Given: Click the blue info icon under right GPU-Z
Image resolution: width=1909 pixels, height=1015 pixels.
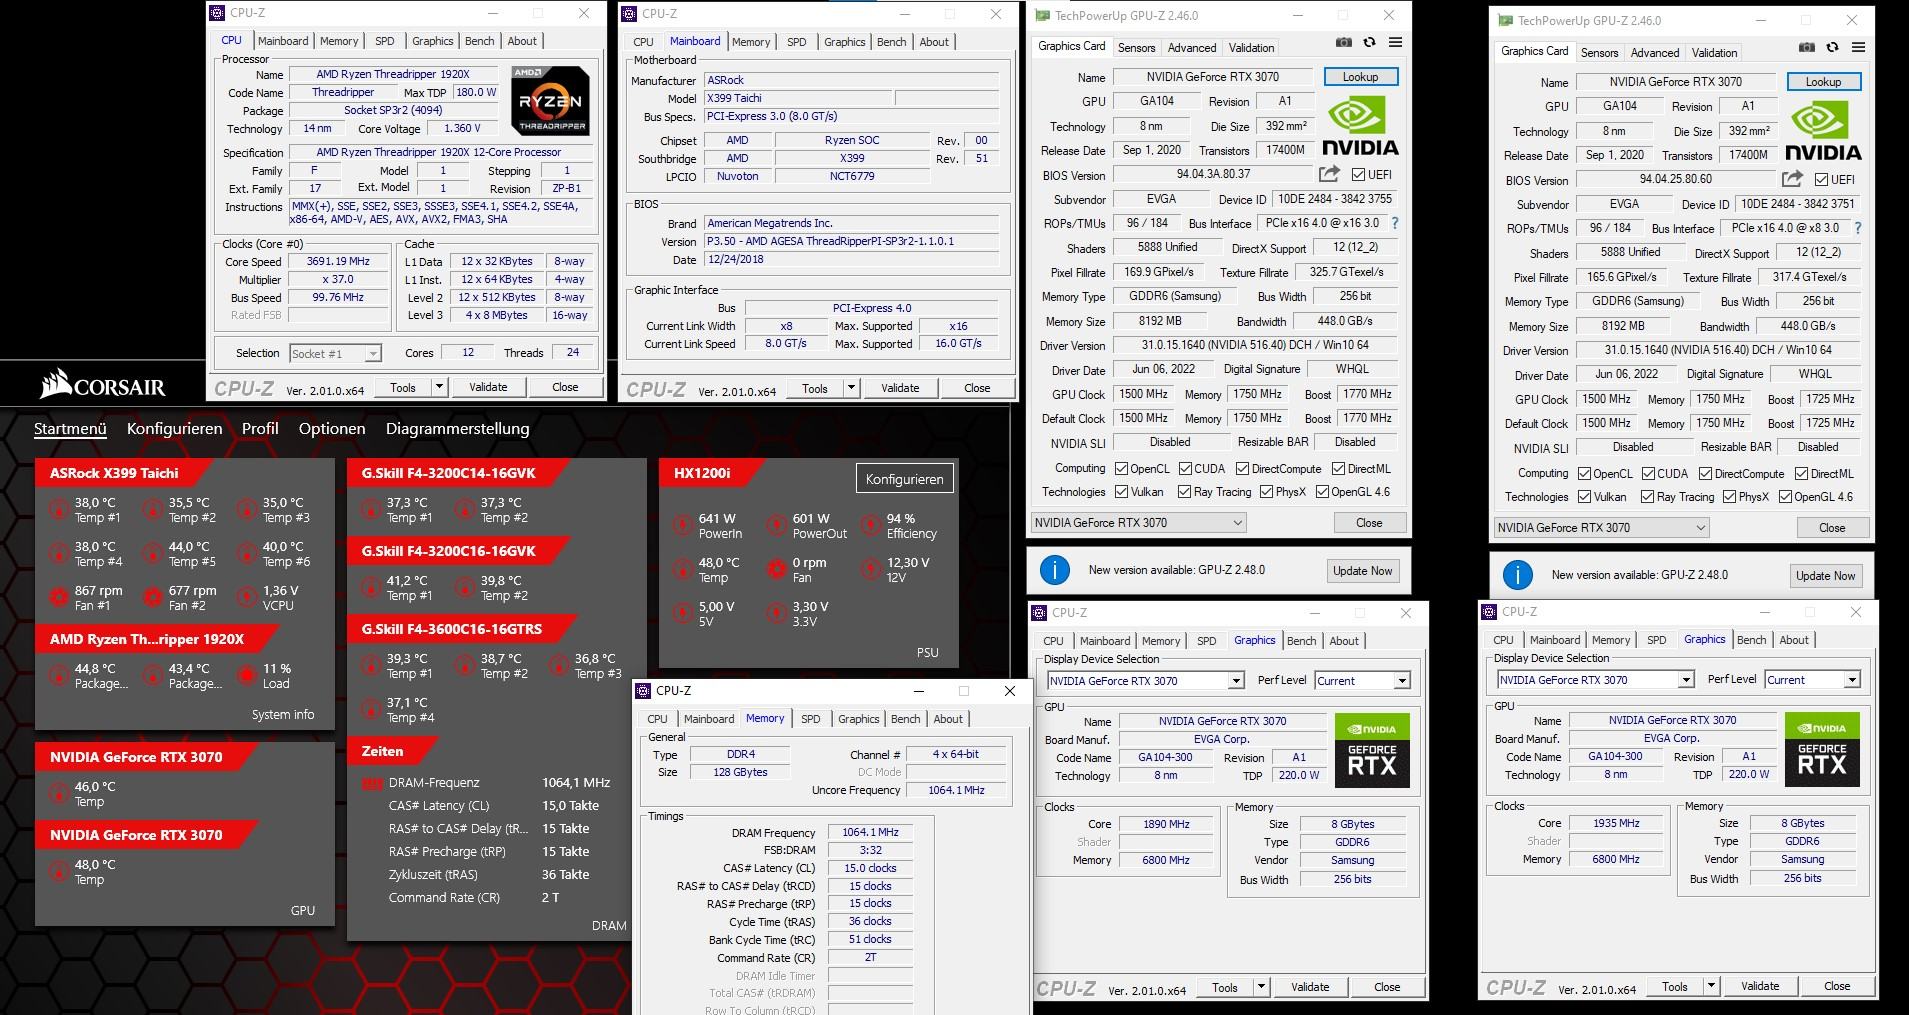Looking at the screenshot, I should [1517, 574].
